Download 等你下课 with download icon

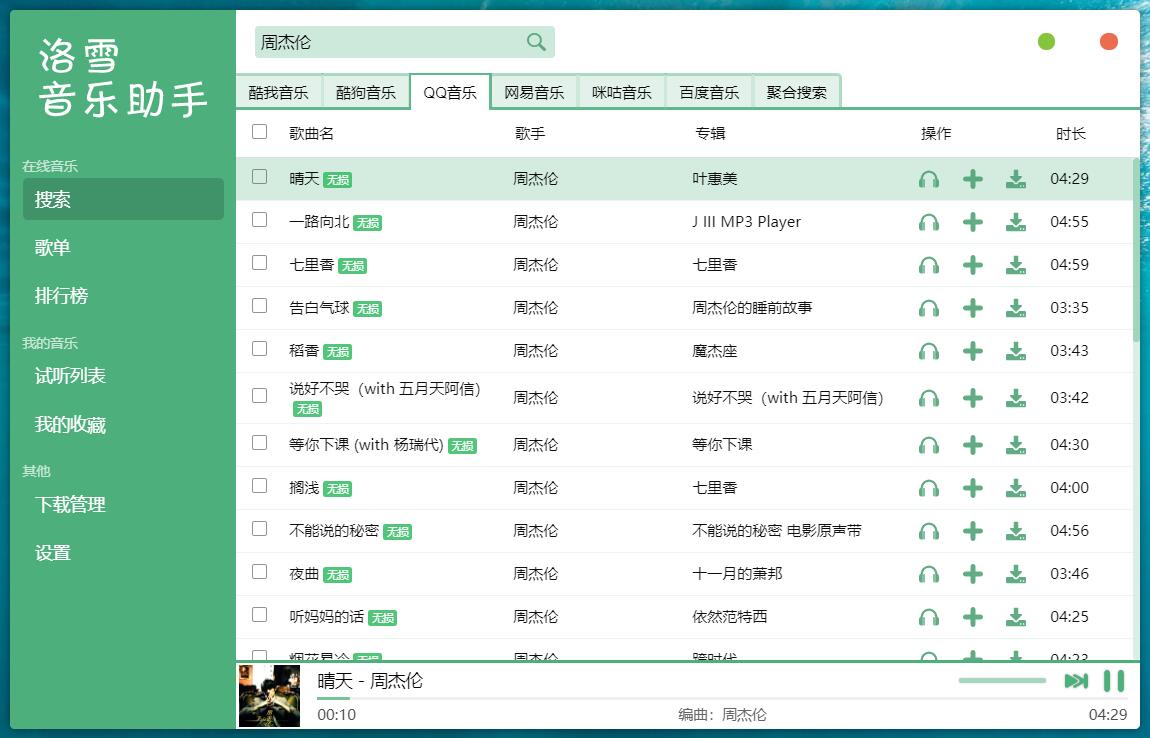1016,445
